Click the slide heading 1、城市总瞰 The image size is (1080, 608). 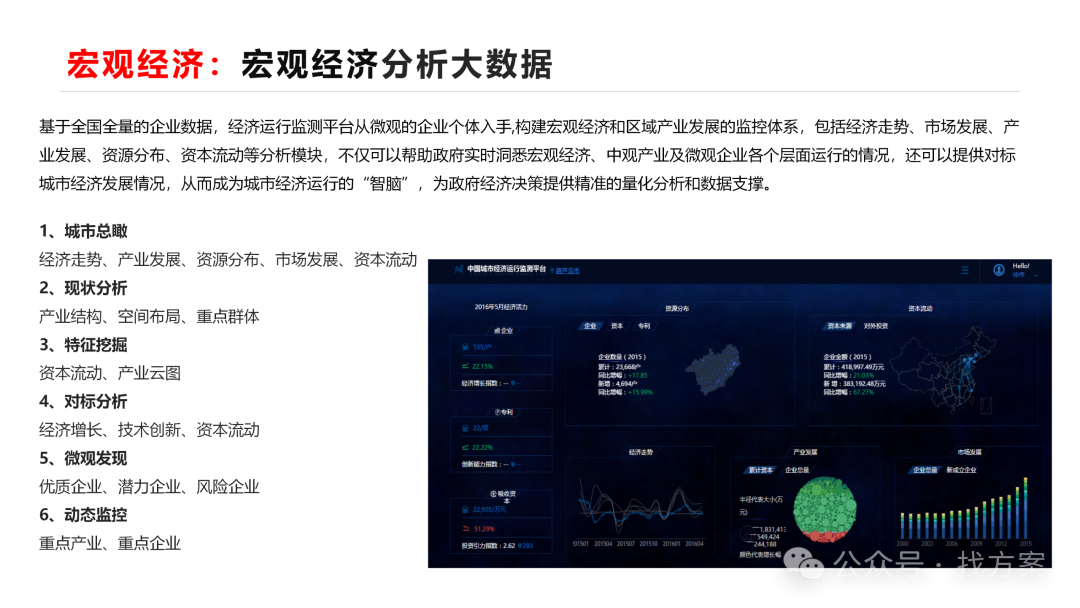click(x=83, y=231)
